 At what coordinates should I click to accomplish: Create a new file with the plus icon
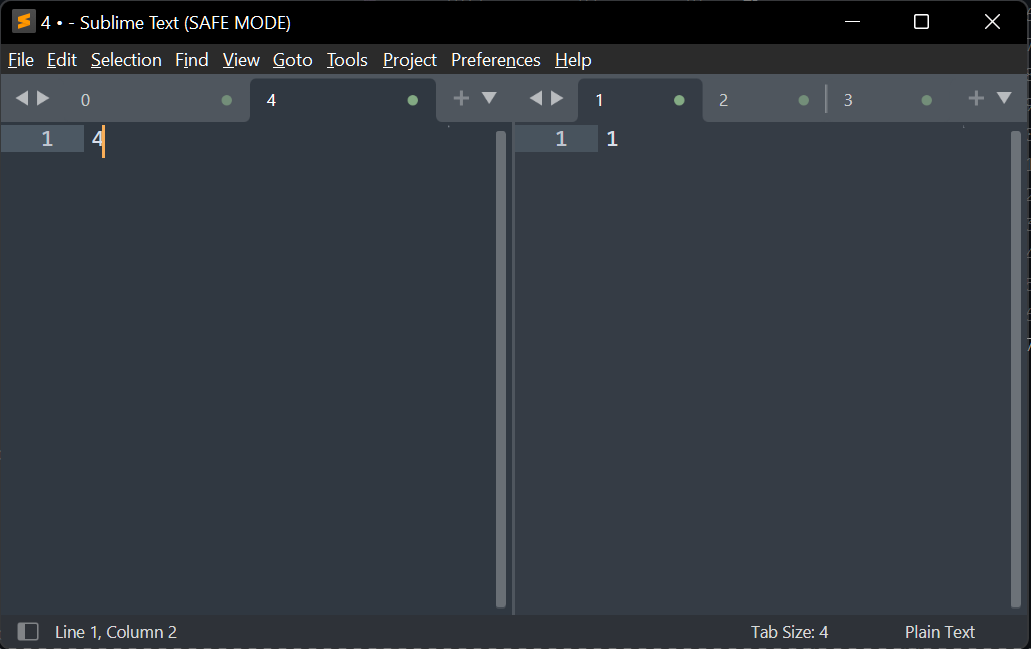click(x=461, y=98)
